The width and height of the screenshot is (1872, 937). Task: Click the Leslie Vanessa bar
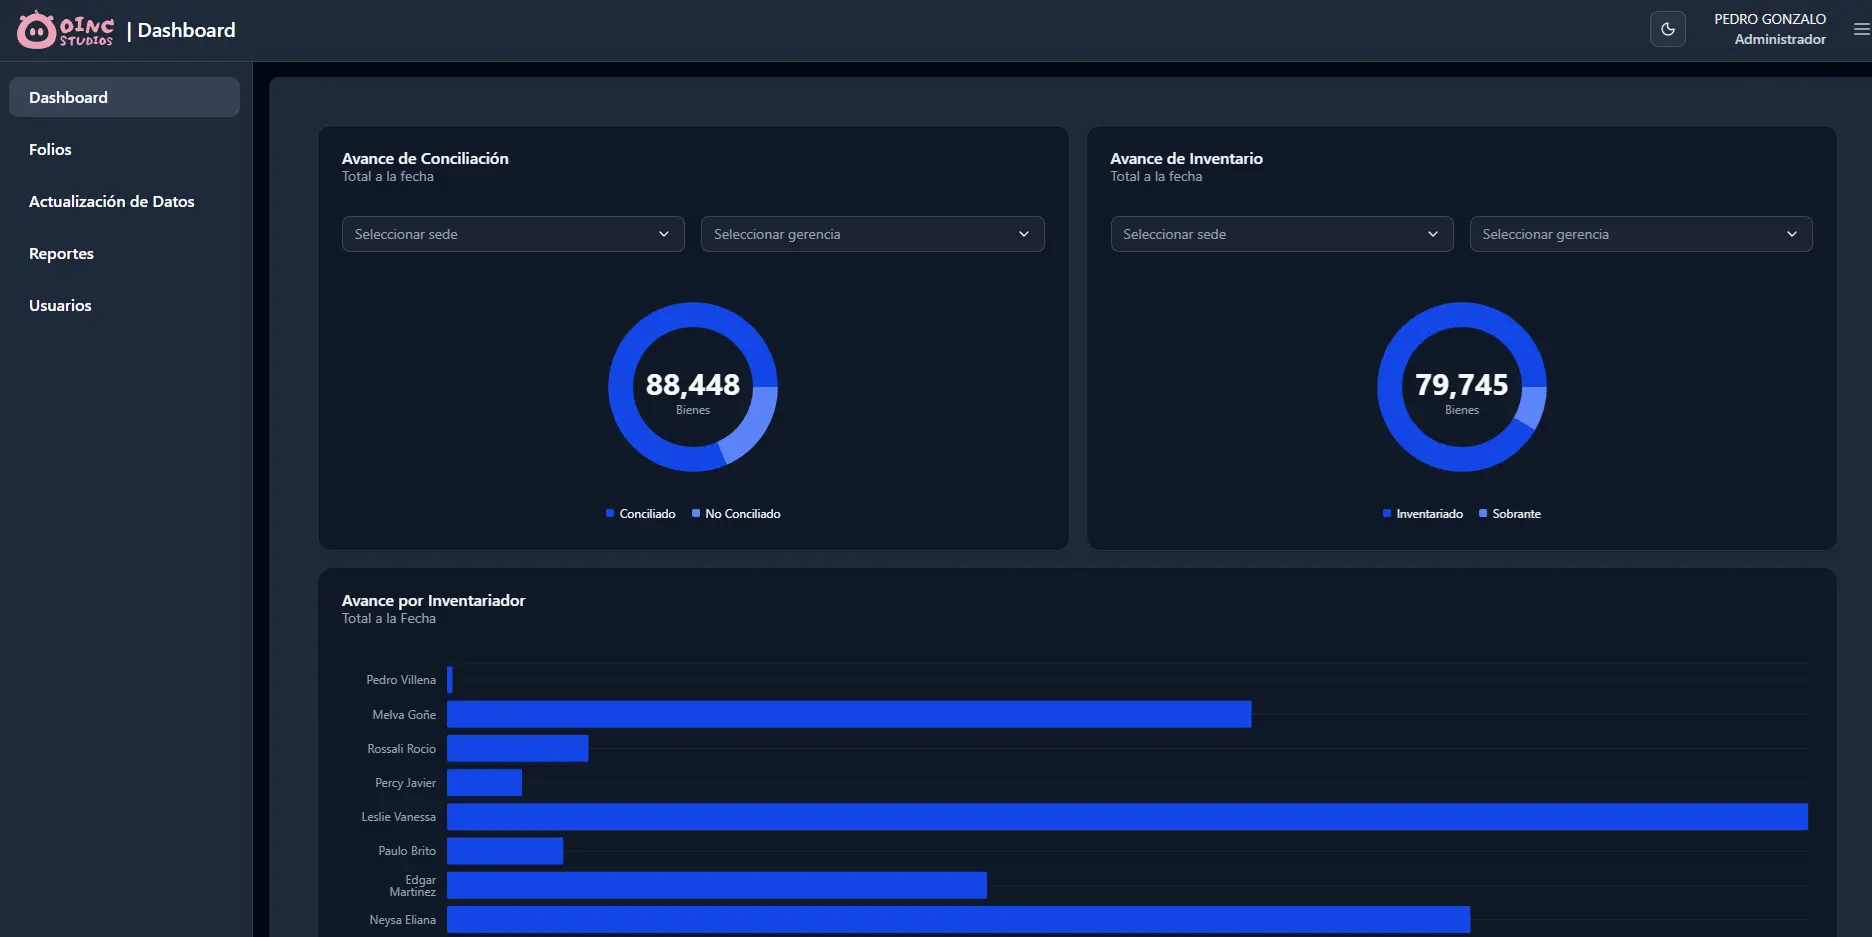click(1126, 817)
